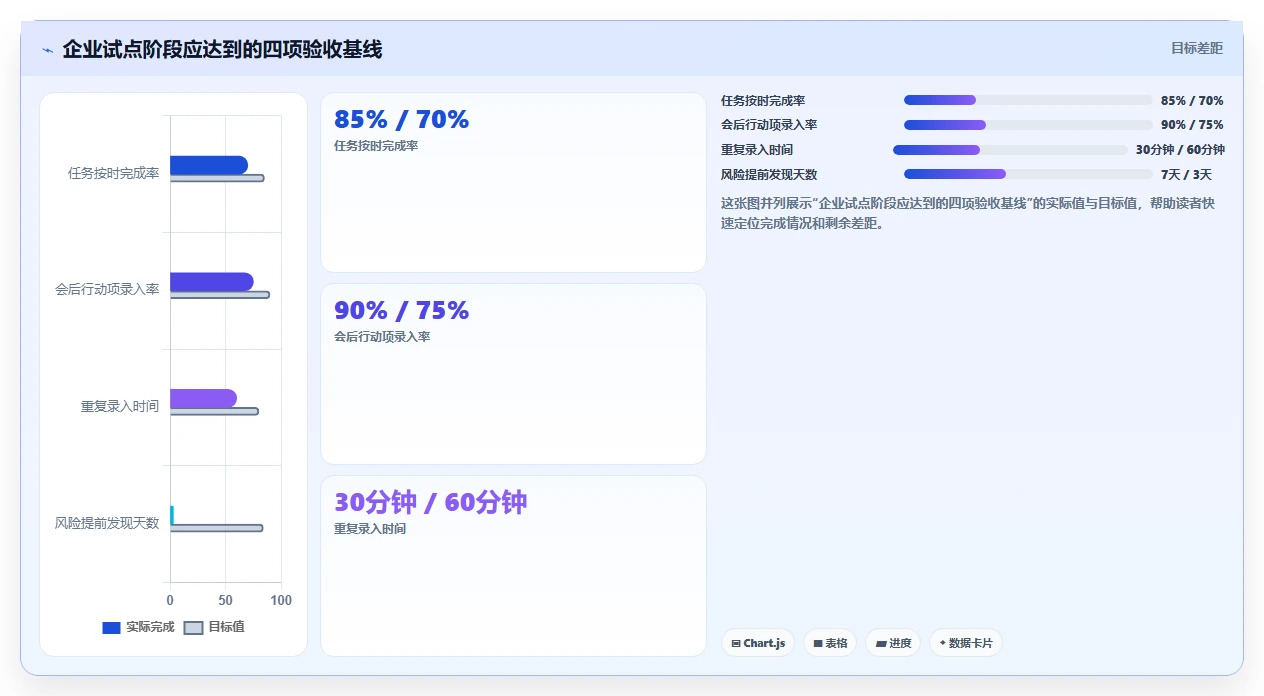Select the 30分钟 / 60分钟 card value
1264x696 pixels.
tap(430, 502)
